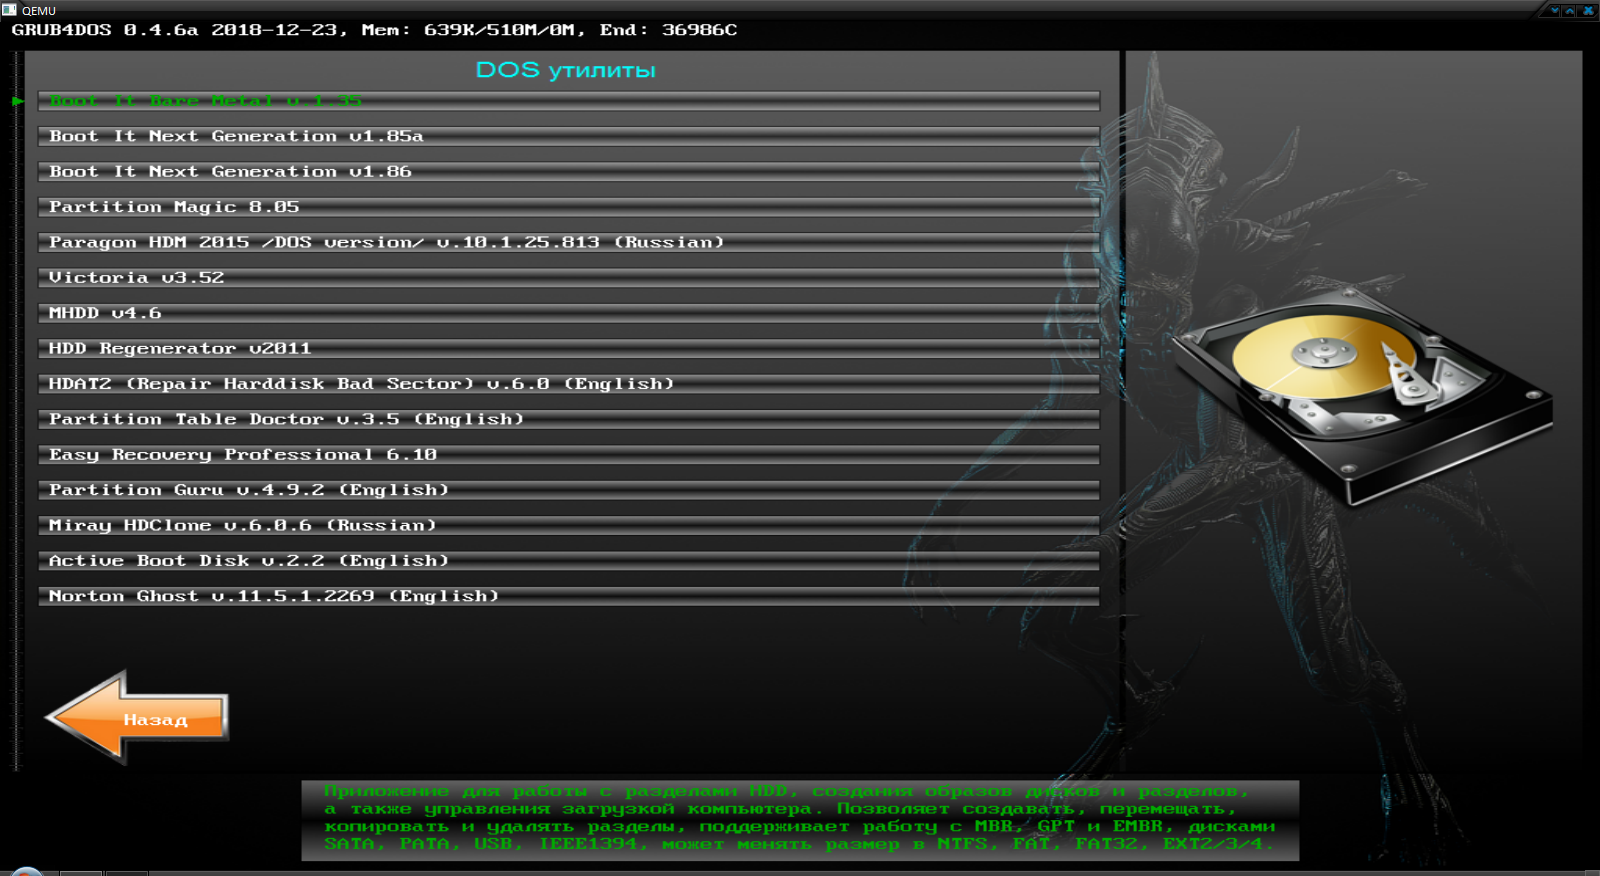Viewport: 1600px width, 876px height.
Task: Click the QEMU window icon in title bar
Action: coord(9,9)
